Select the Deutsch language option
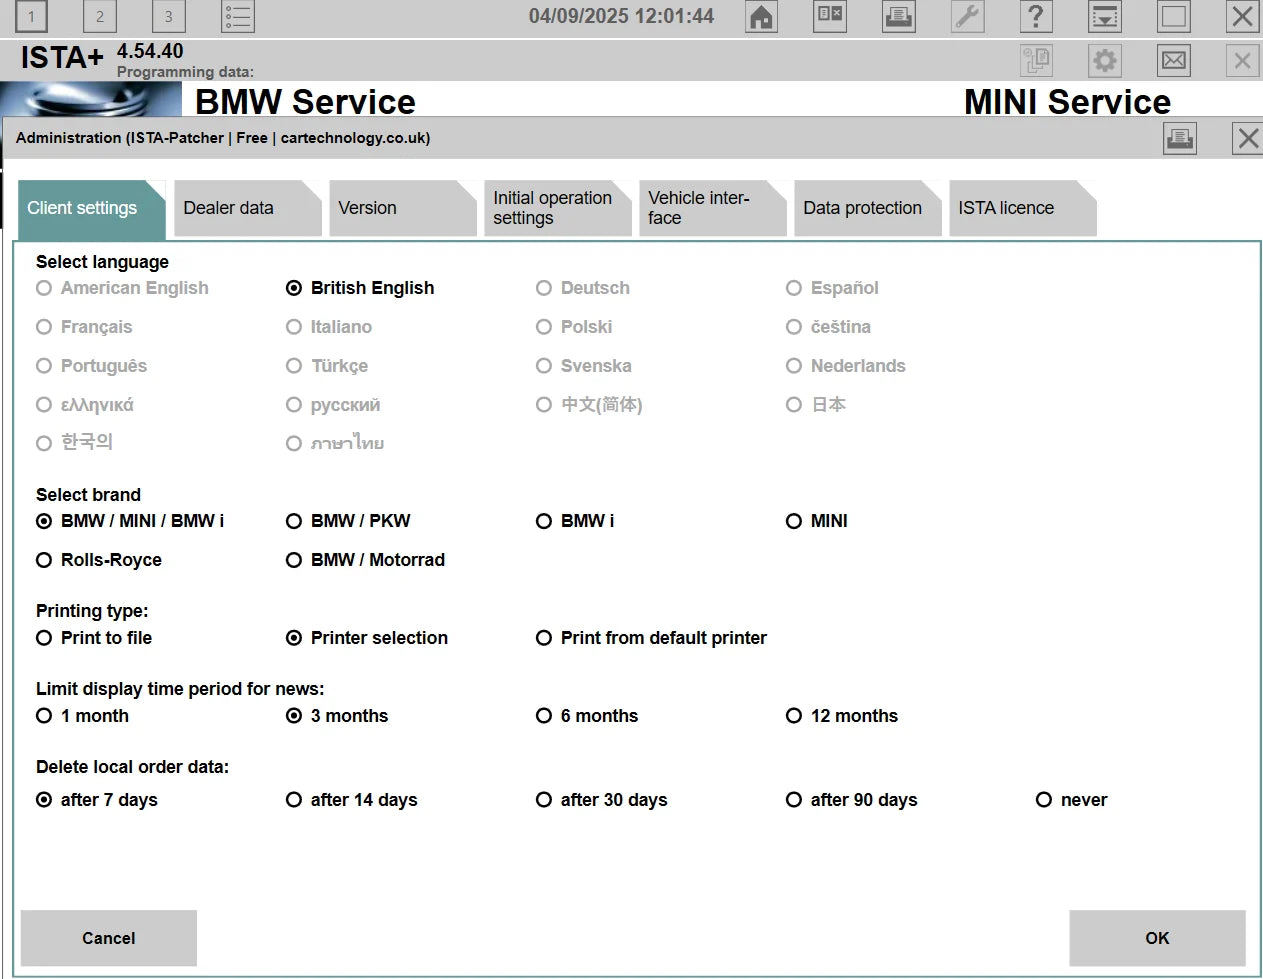Viewport: 1263px width, 979px height. pos(544,288)
